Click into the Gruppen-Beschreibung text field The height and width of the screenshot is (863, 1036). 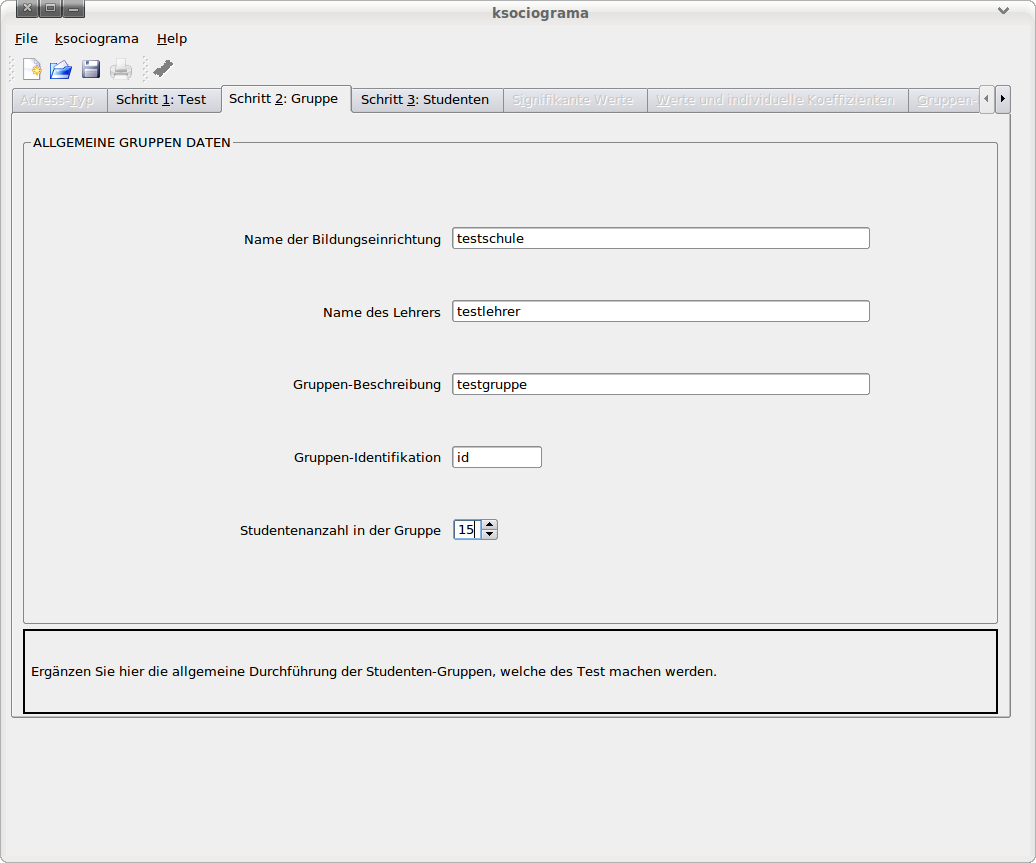(660, 385)
